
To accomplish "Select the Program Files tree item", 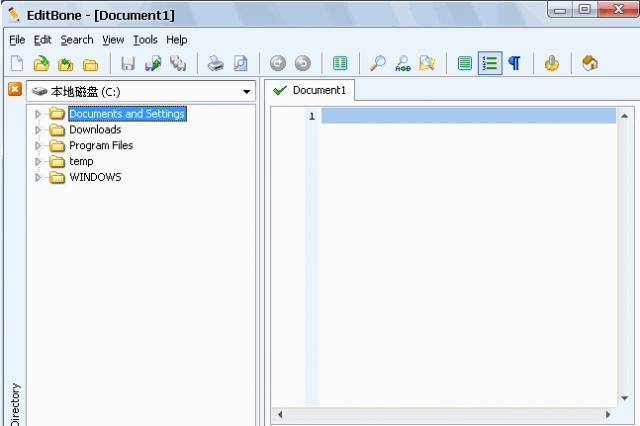I will coord(101,146).
